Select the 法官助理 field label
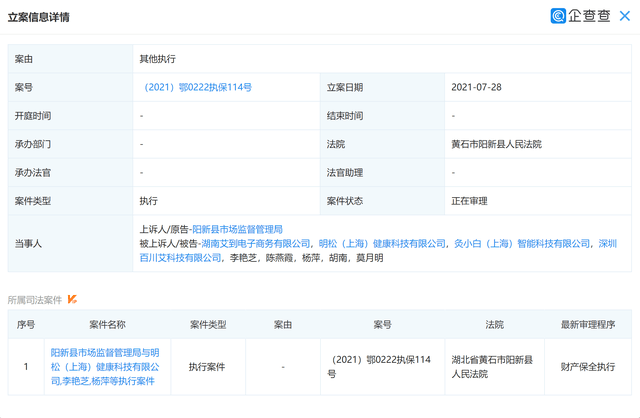Image resolution: width=640 pixels, height=418 pixels. 345,173
